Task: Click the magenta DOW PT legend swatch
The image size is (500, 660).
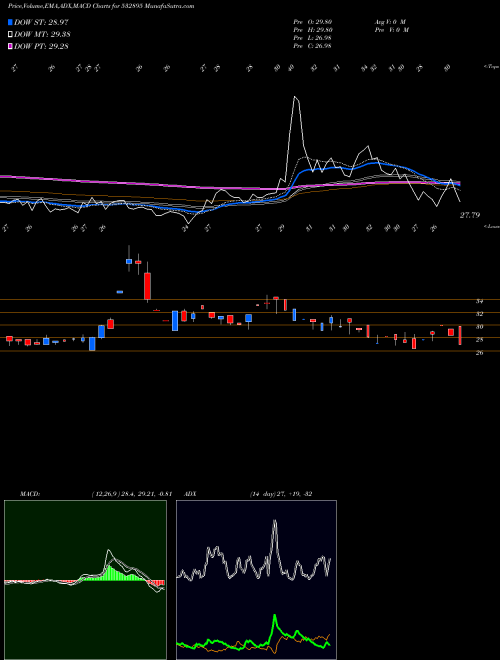Action: [x=10, y=46]
